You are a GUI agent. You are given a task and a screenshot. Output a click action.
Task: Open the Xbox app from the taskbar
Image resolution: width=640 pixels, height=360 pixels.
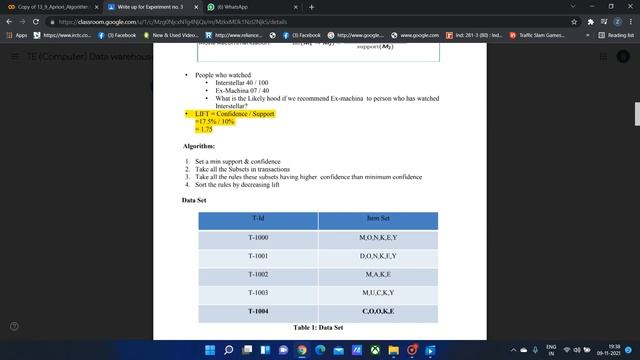coord(375,350)
